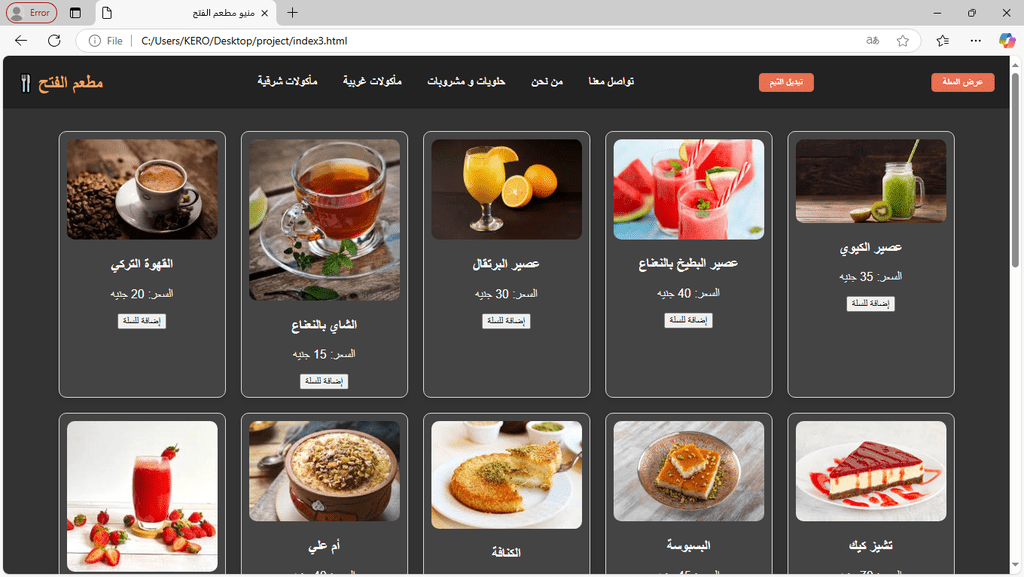
Task: Reload the page with the refresh icon
Action: click(x=54, y=40)
